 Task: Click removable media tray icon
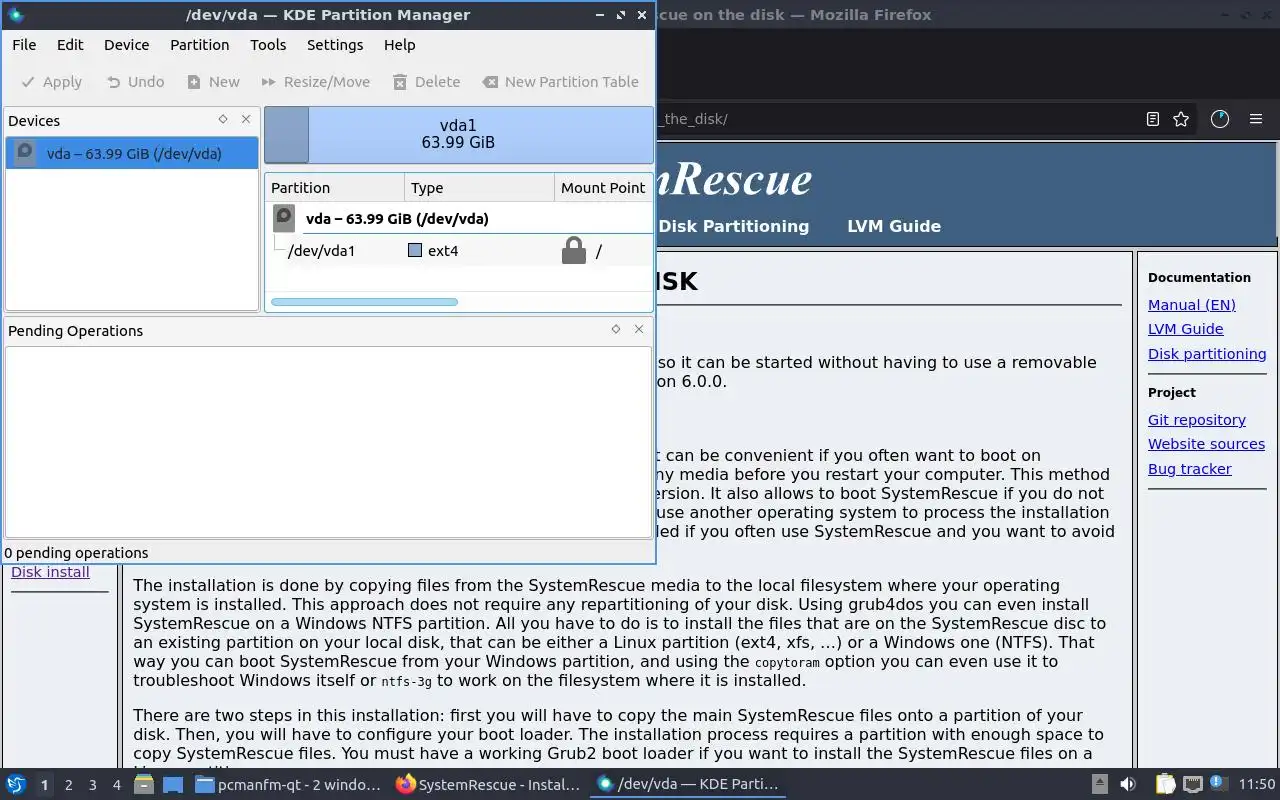click(1099, 784)
